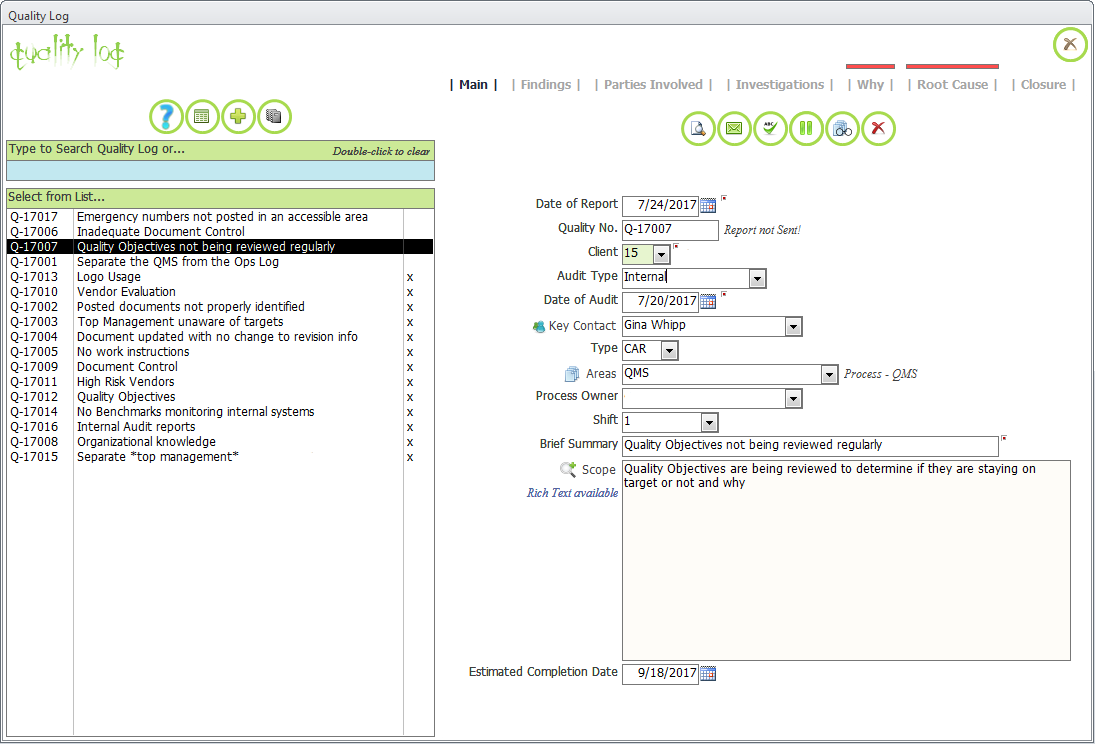
Task: Click the Key Contact people icon
Action: 538,326
